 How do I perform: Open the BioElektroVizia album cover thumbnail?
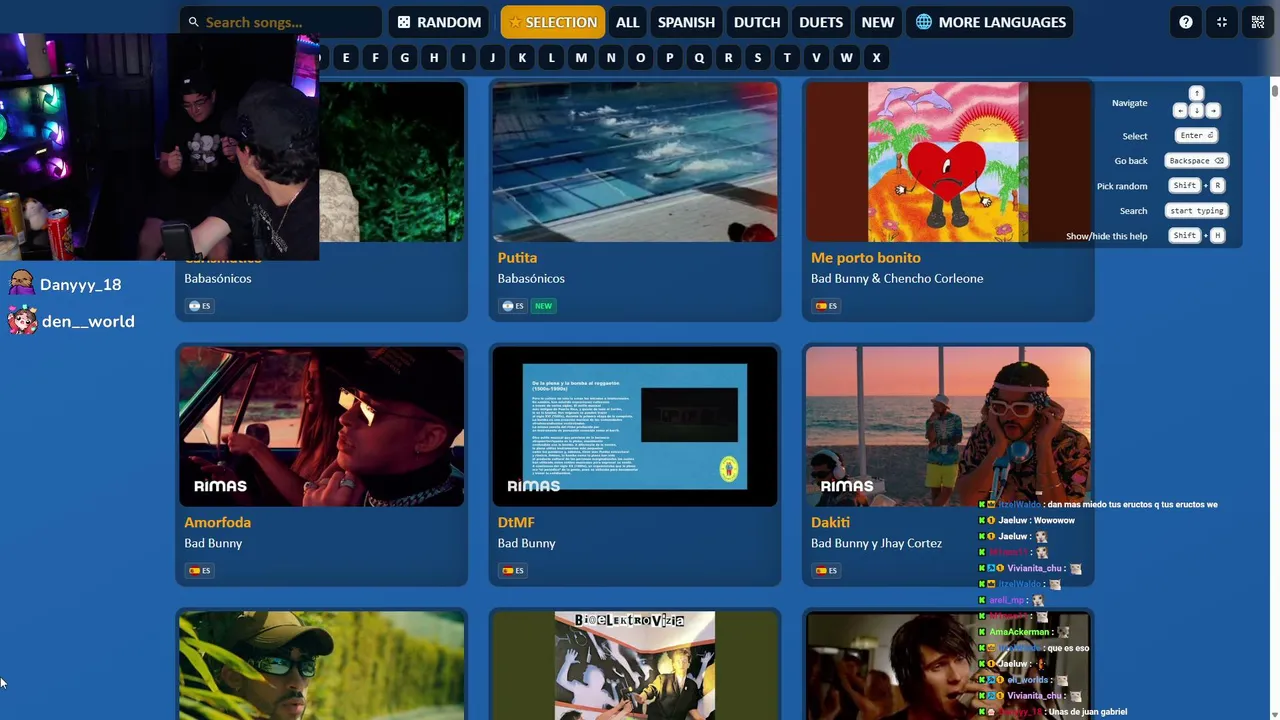[x=635, y=666]
